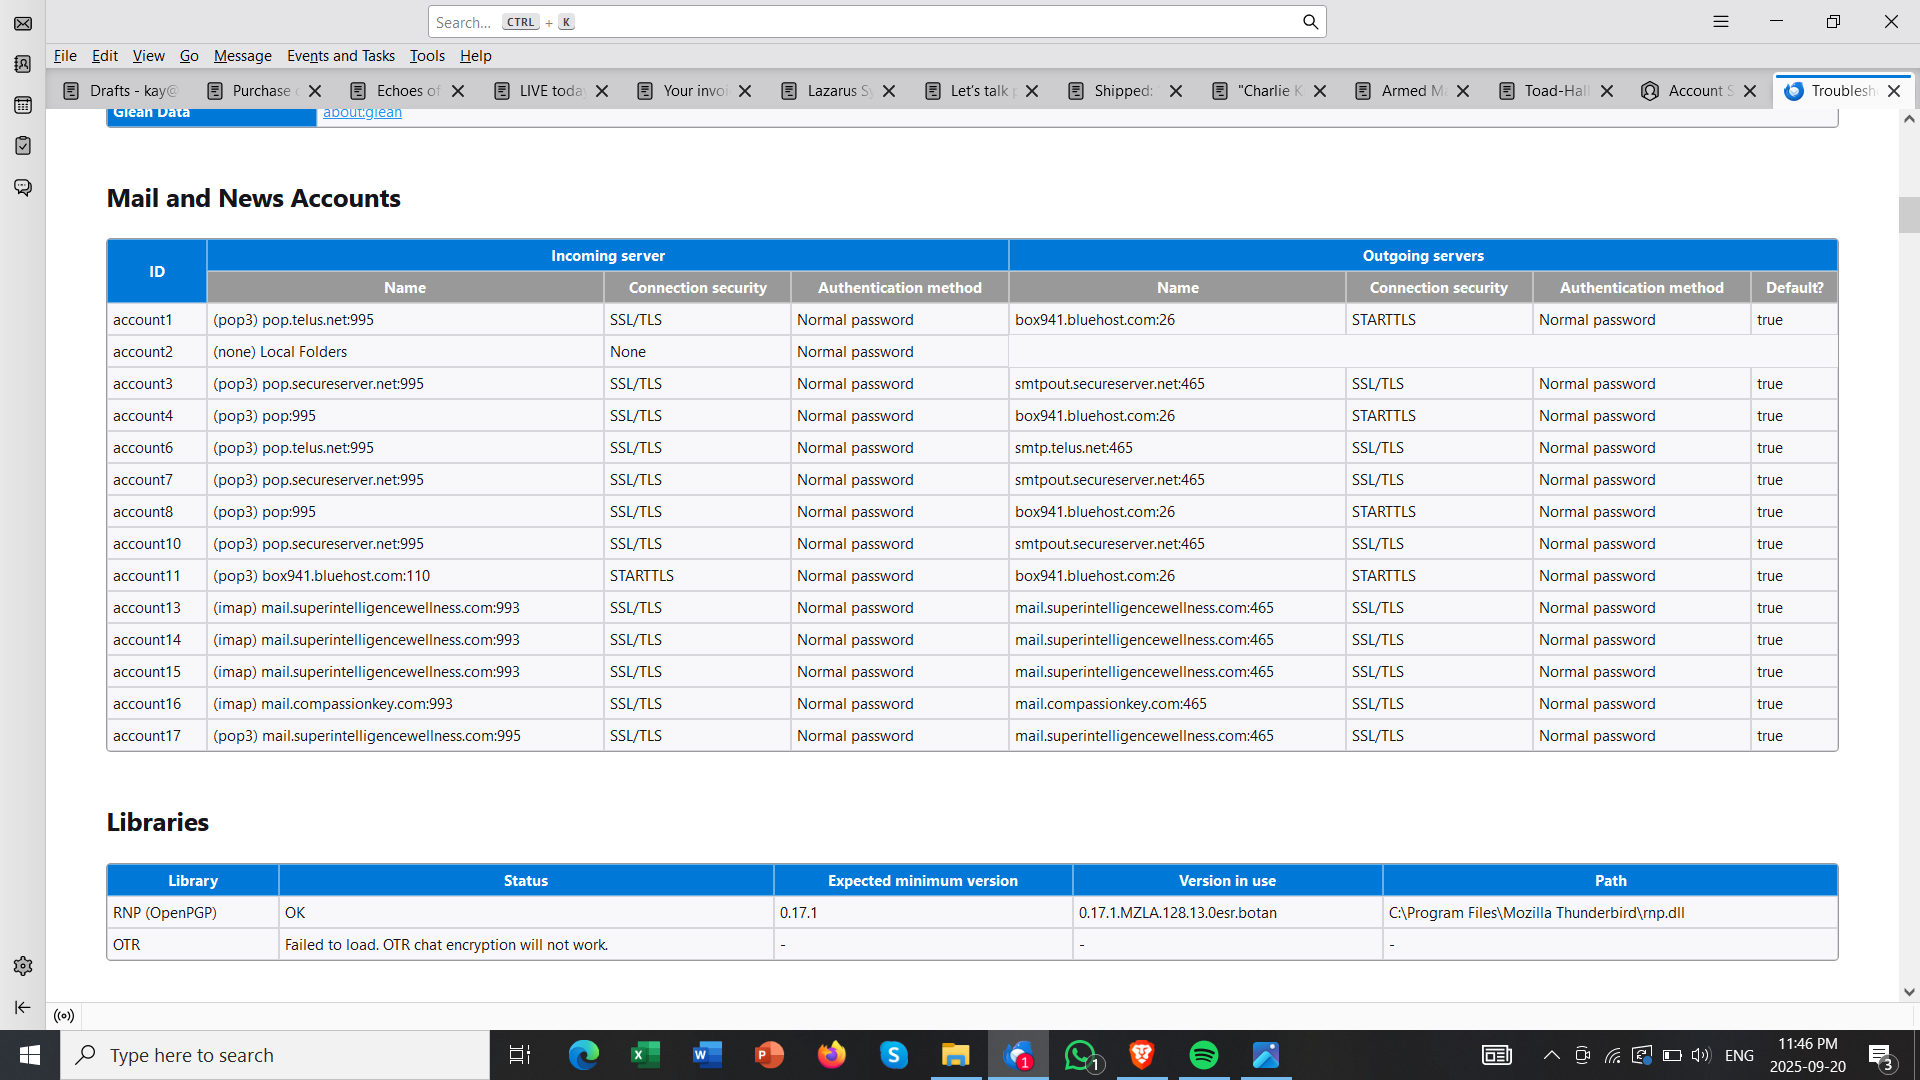The image size is (1920, 1080).
Task: Click the scrollbar down arrow
Action: (x=1909, y=992)
